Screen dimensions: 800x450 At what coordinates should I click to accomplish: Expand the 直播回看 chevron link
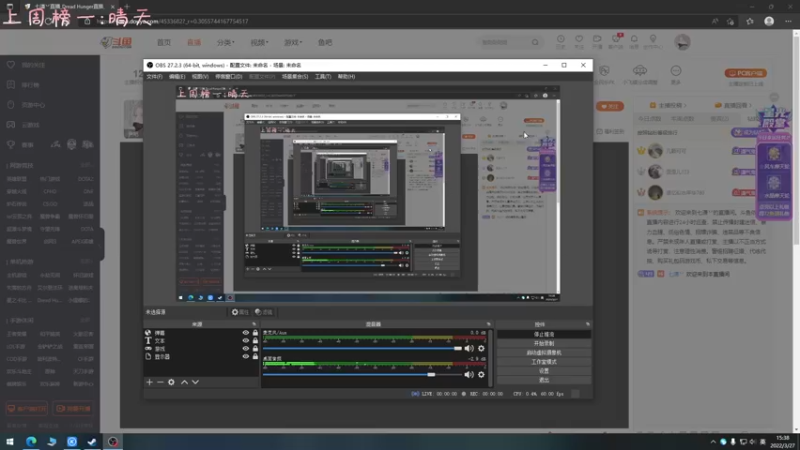733,105
